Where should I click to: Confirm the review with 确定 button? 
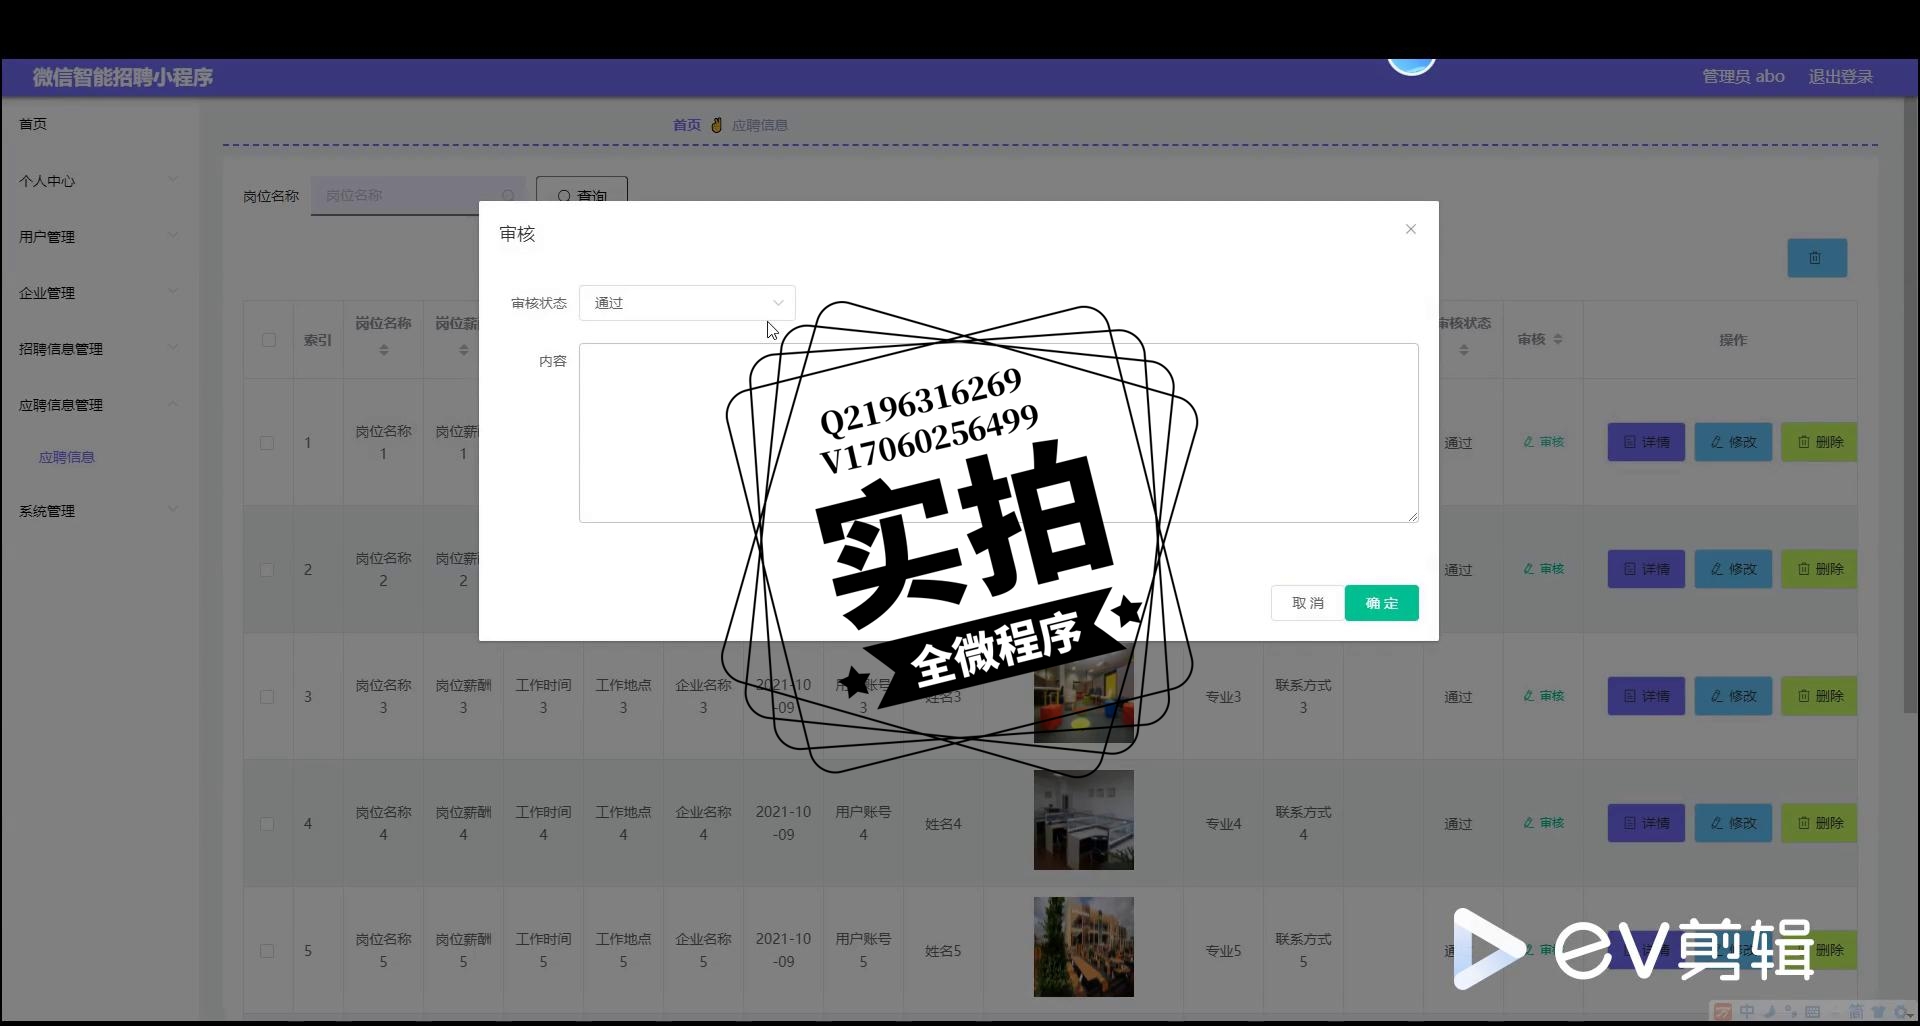1381,603
